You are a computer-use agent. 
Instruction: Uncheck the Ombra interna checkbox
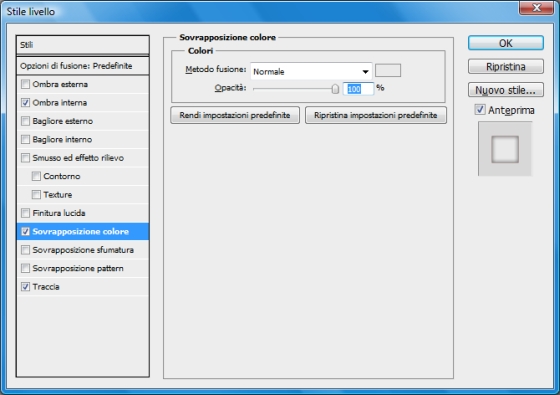click(x=25, y=103)
